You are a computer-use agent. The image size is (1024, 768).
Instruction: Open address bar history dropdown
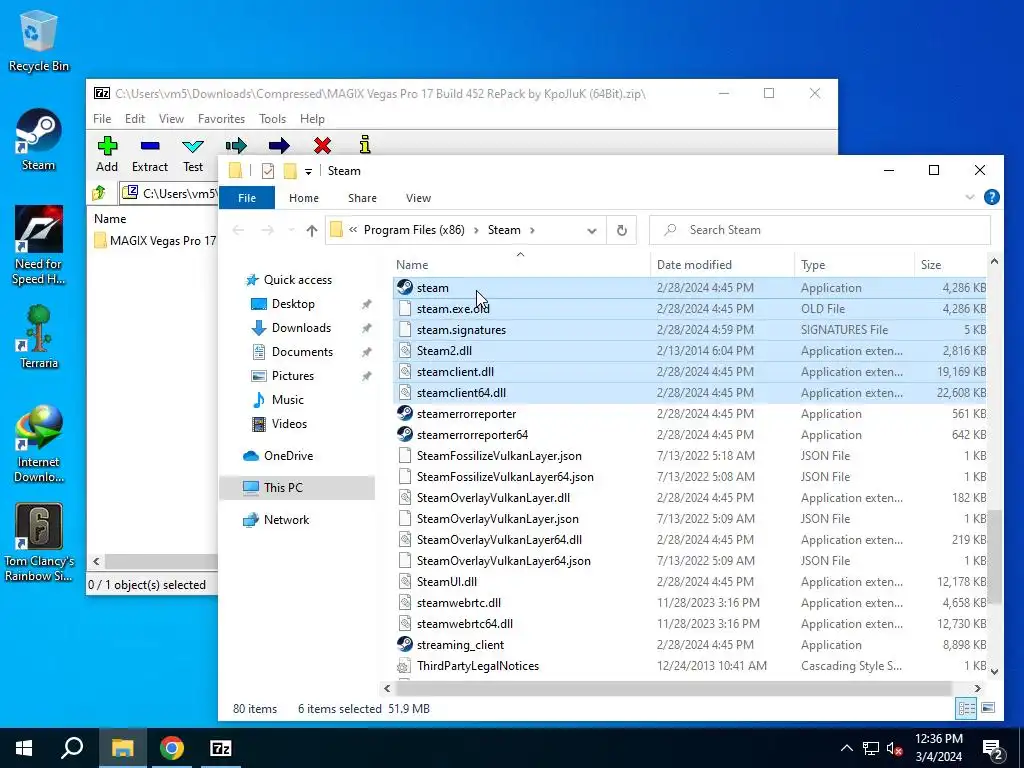click(x=592, y=231)
